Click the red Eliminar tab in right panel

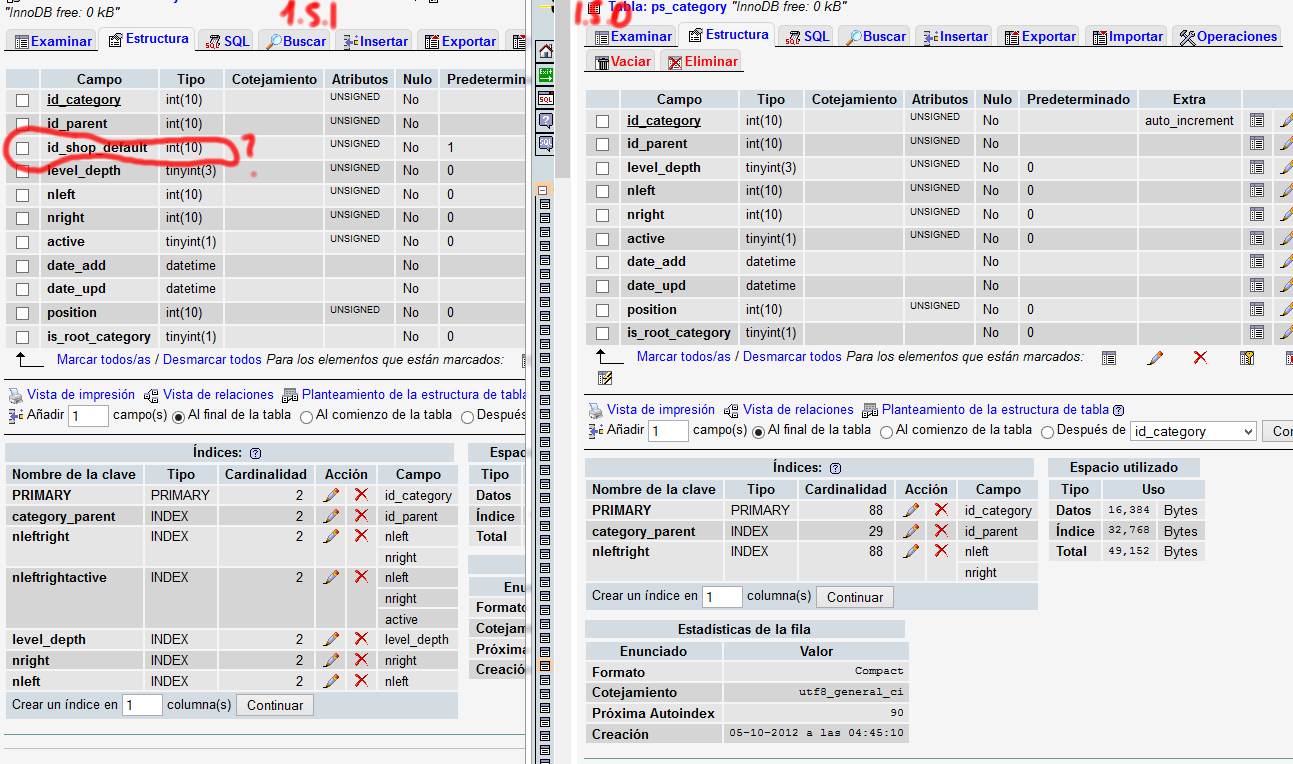pos(703,61)
